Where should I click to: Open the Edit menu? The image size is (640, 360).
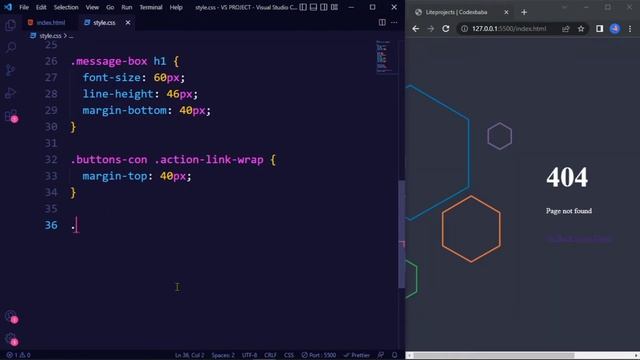pyautogui.click(x=41, y=7)
